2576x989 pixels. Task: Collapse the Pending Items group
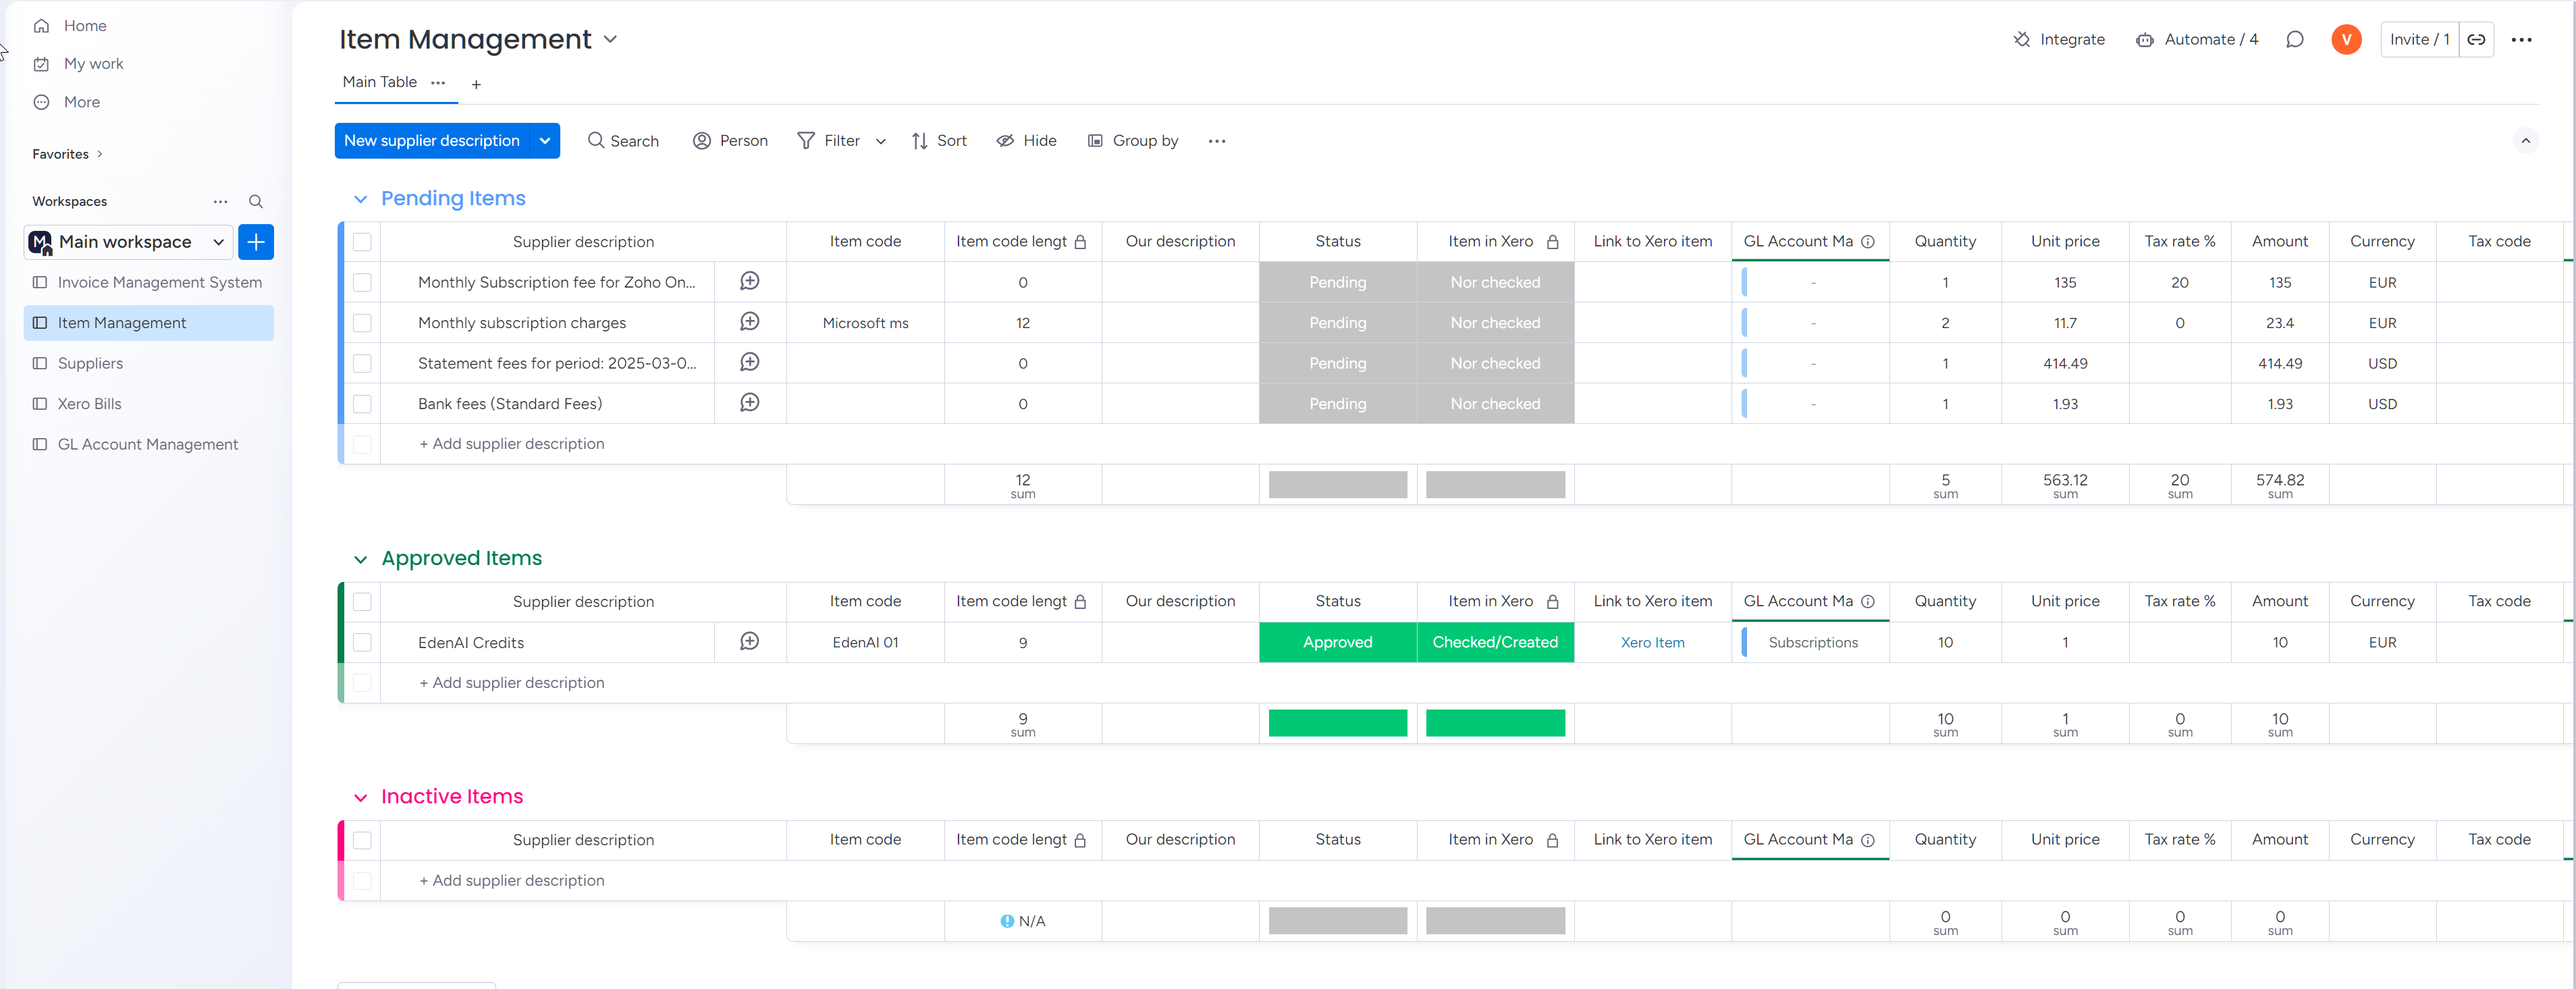(x=360, y=199)
